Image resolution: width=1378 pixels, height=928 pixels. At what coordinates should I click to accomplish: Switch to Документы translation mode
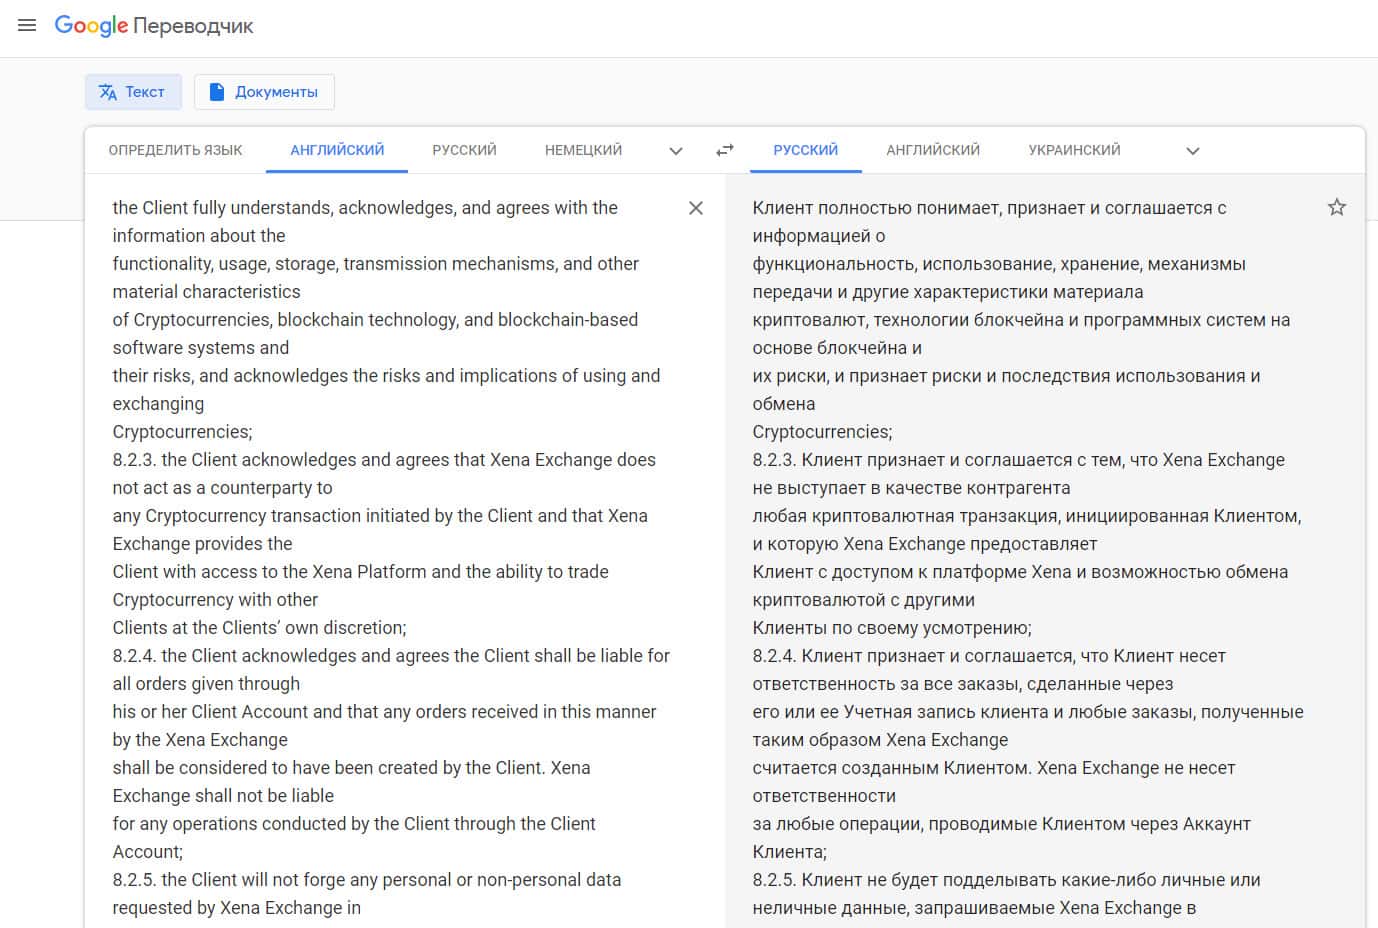(x=264, y=92)
